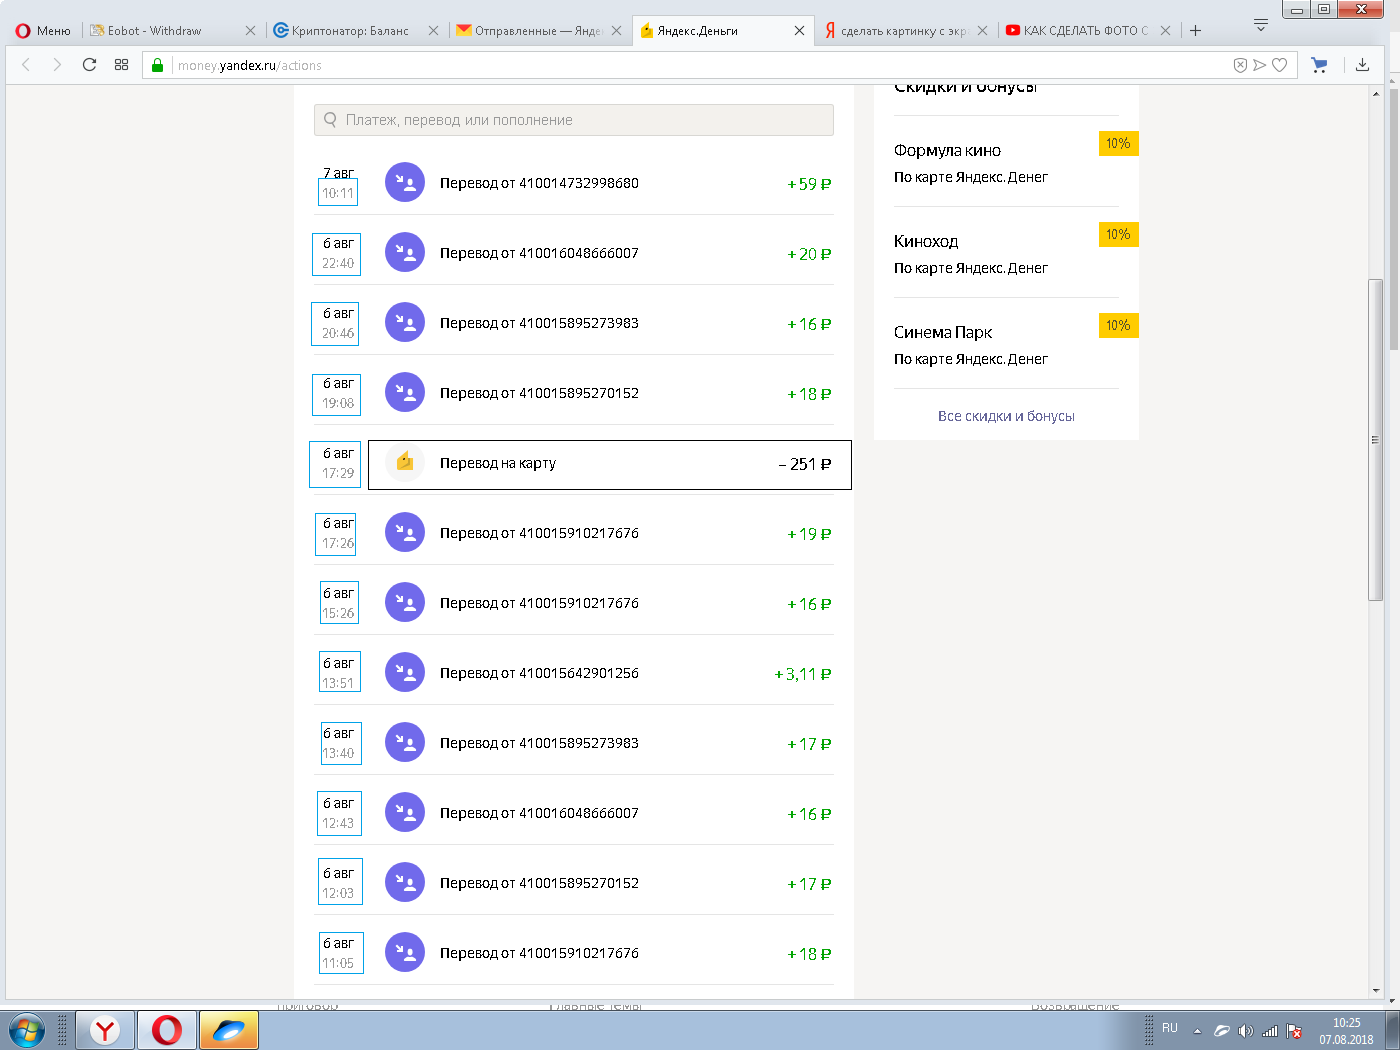Image resolution: width=1400 pixels, height=1050 pixels.
Task: Open the Speed Dial start page
Action: pyautogui.click(x=121, y=65)
